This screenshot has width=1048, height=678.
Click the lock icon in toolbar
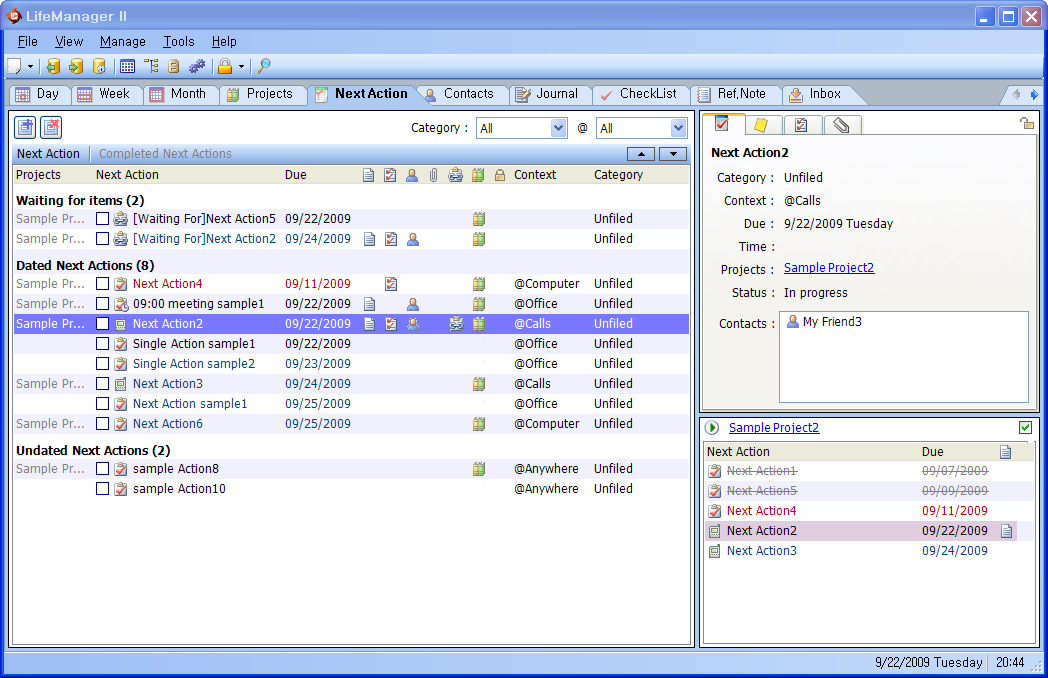click(225, 66)
